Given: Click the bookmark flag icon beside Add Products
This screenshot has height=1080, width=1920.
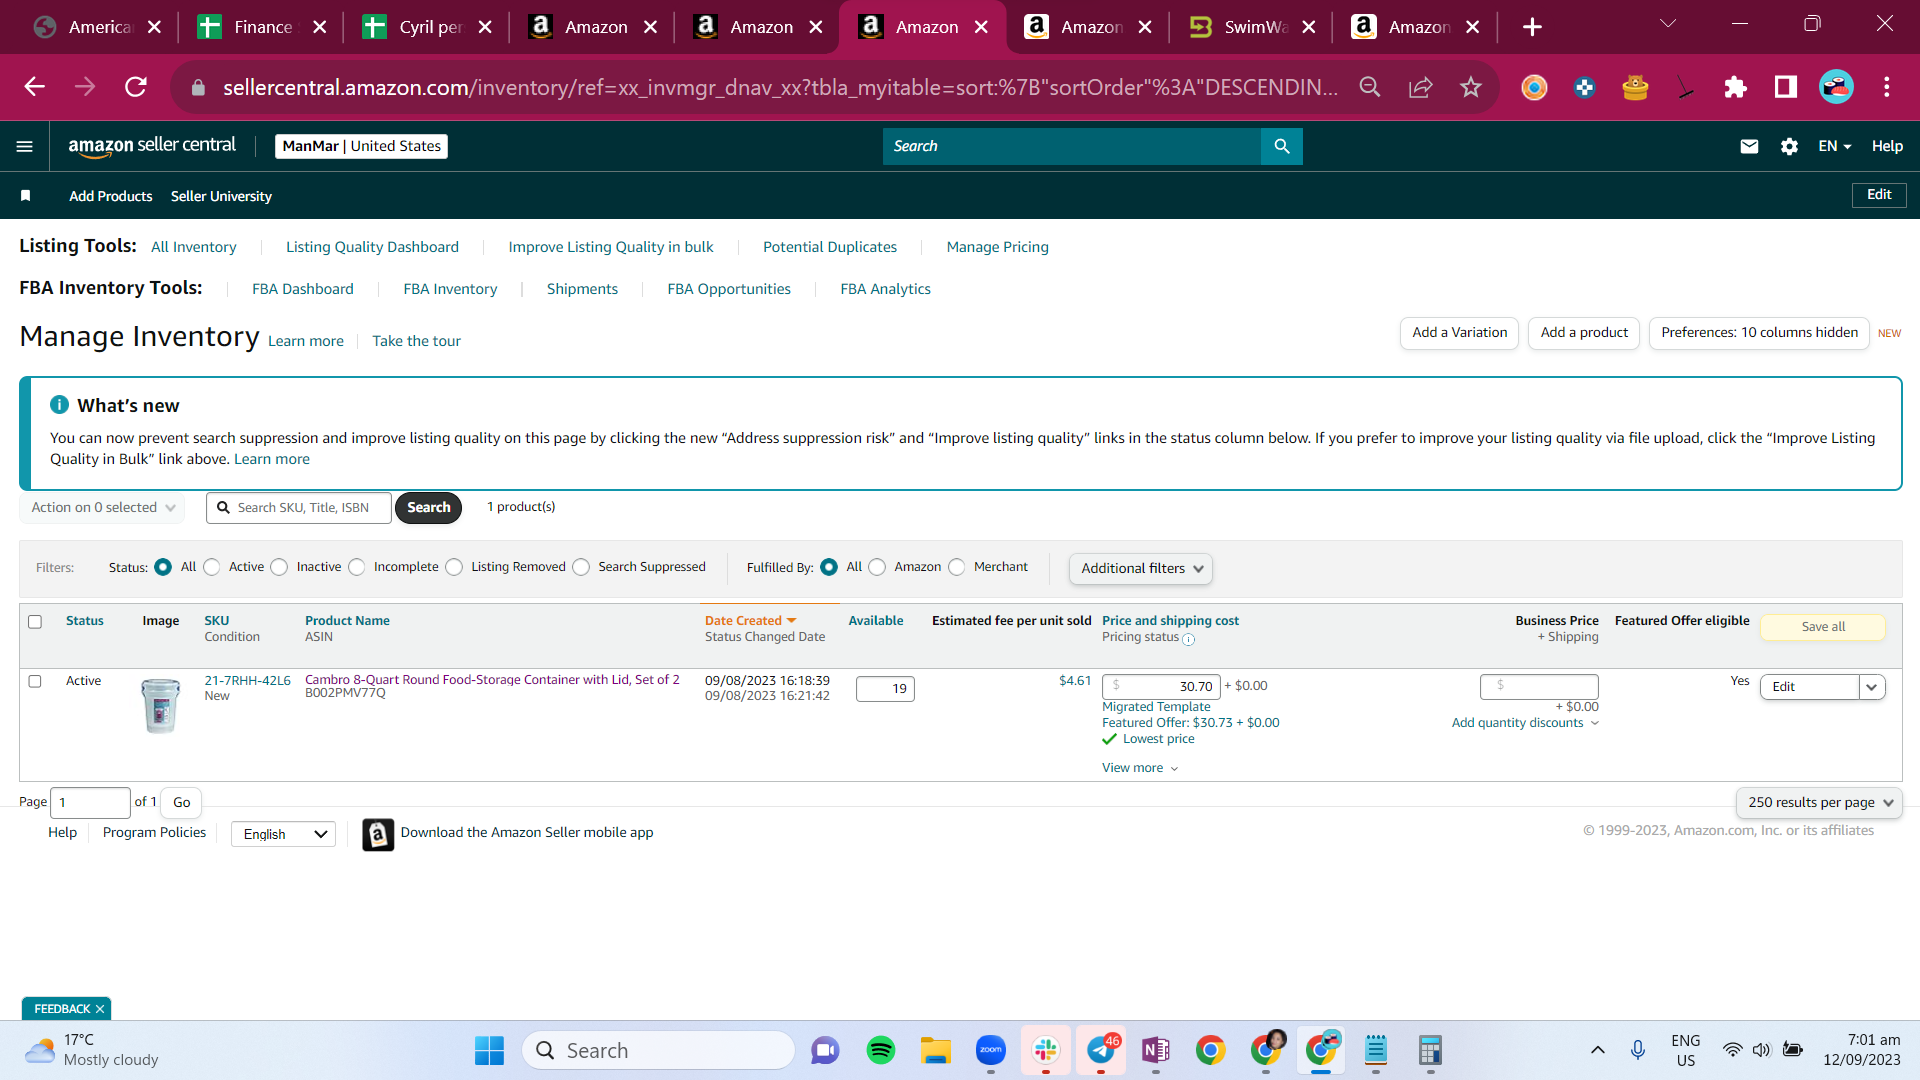Looking at the screenshot, I should click(26, 196).
